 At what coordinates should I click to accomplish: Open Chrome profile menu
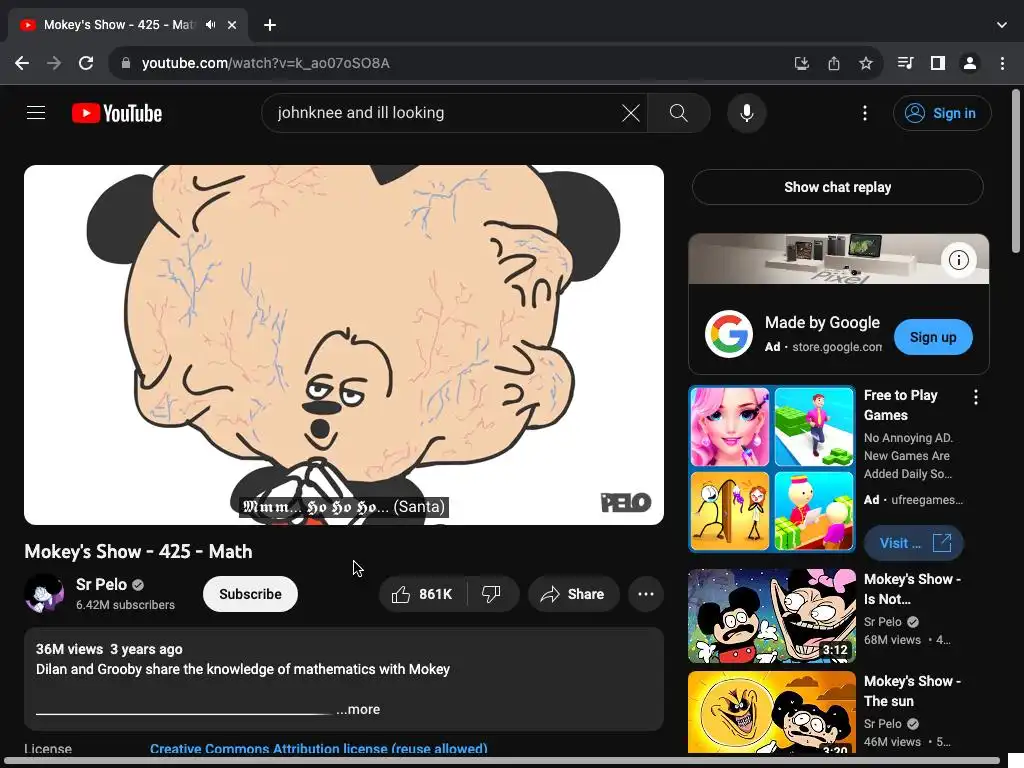click(969, 63)
